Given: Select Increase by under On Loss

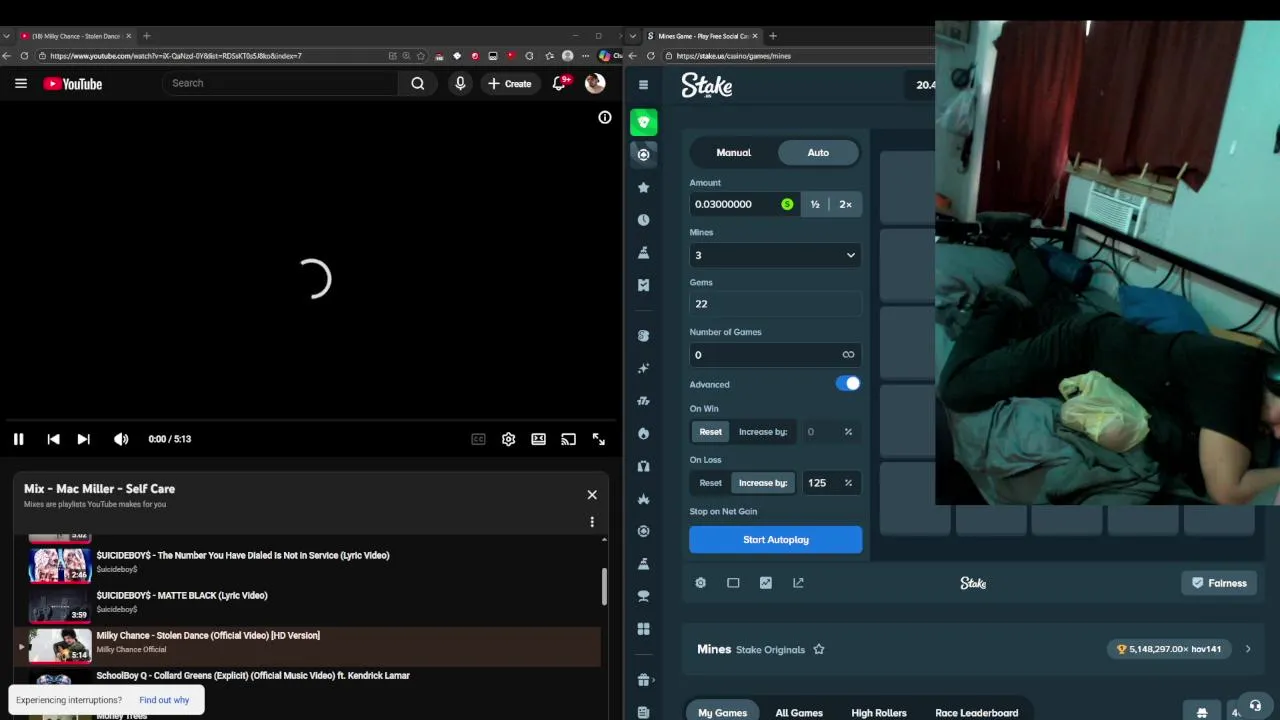Looking at the screenshot, I should coord(763,483).
